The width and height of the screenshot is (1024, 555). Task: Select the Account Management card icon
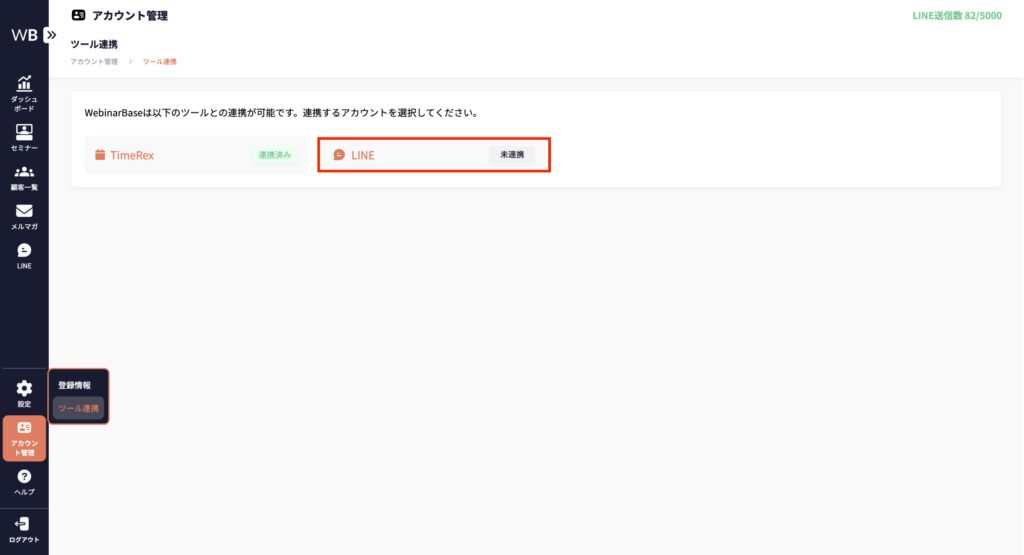[x=24, y=428]
